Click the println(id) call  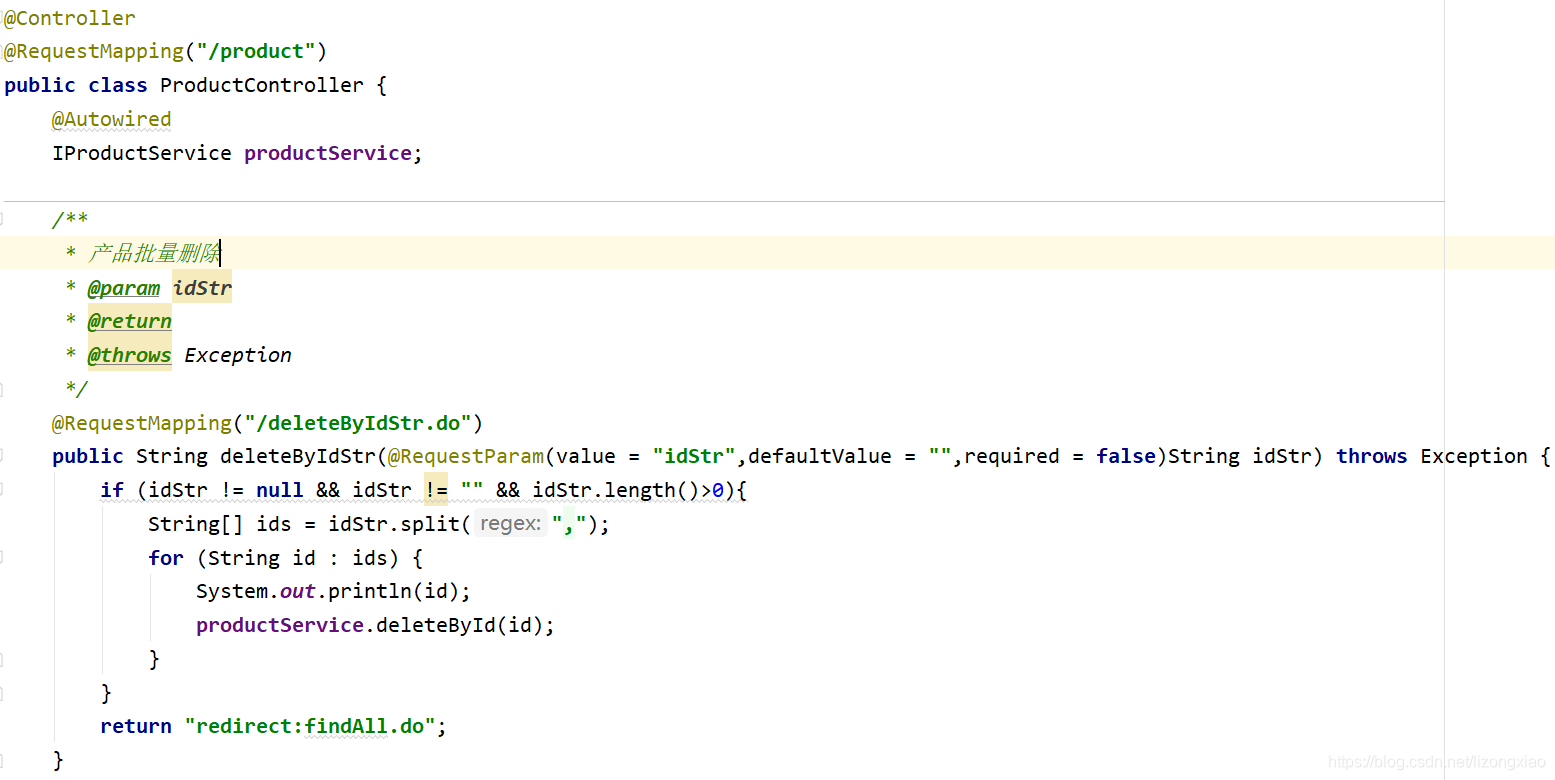[x=394, y=591]
